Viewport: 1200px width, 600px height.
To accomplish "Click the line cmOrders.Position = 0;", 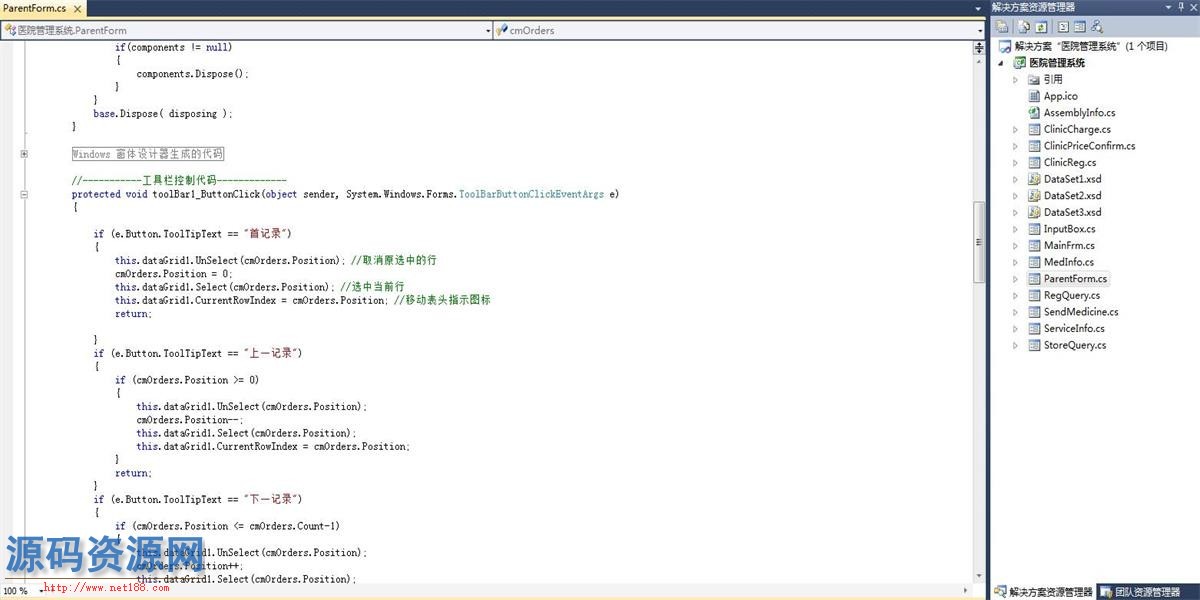I will [174, 273].
